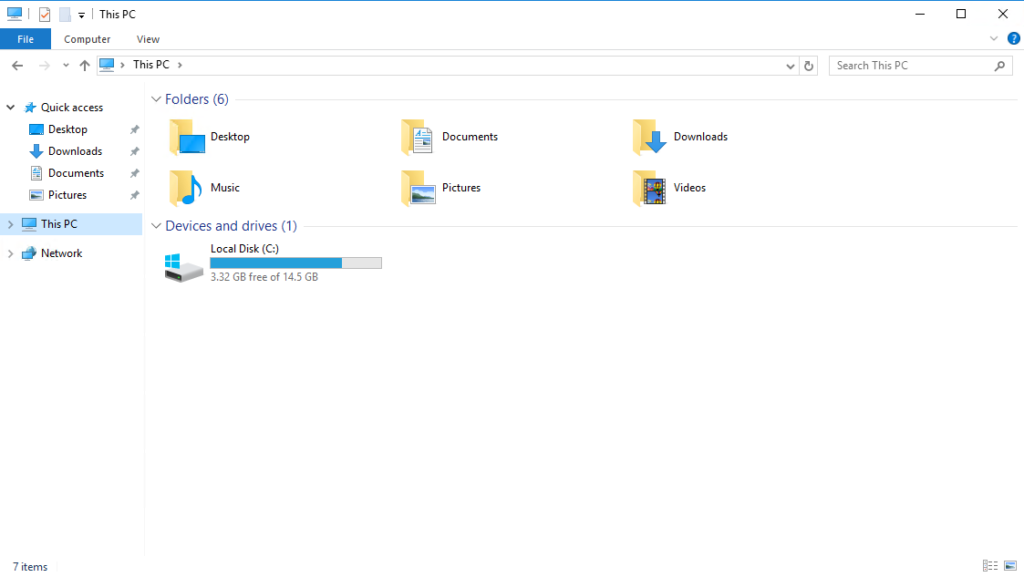Click the Refresh icon beside address bar
Screen dimensions: 1024x577
pyautogui.click(x=809, y=65)
